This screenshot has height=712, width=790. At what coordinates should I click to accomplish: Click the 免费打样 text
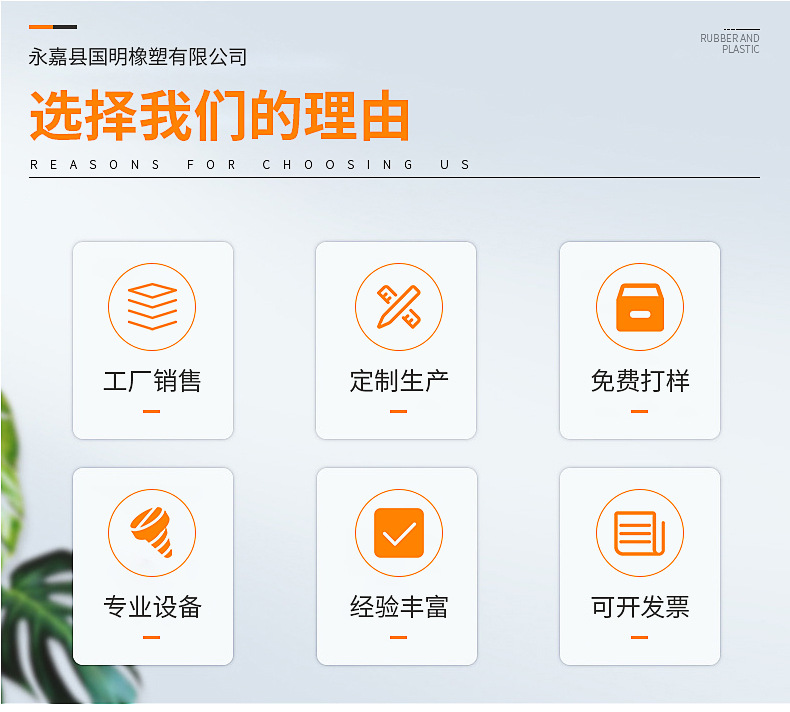pyautogui.click(x=639, y=381)
